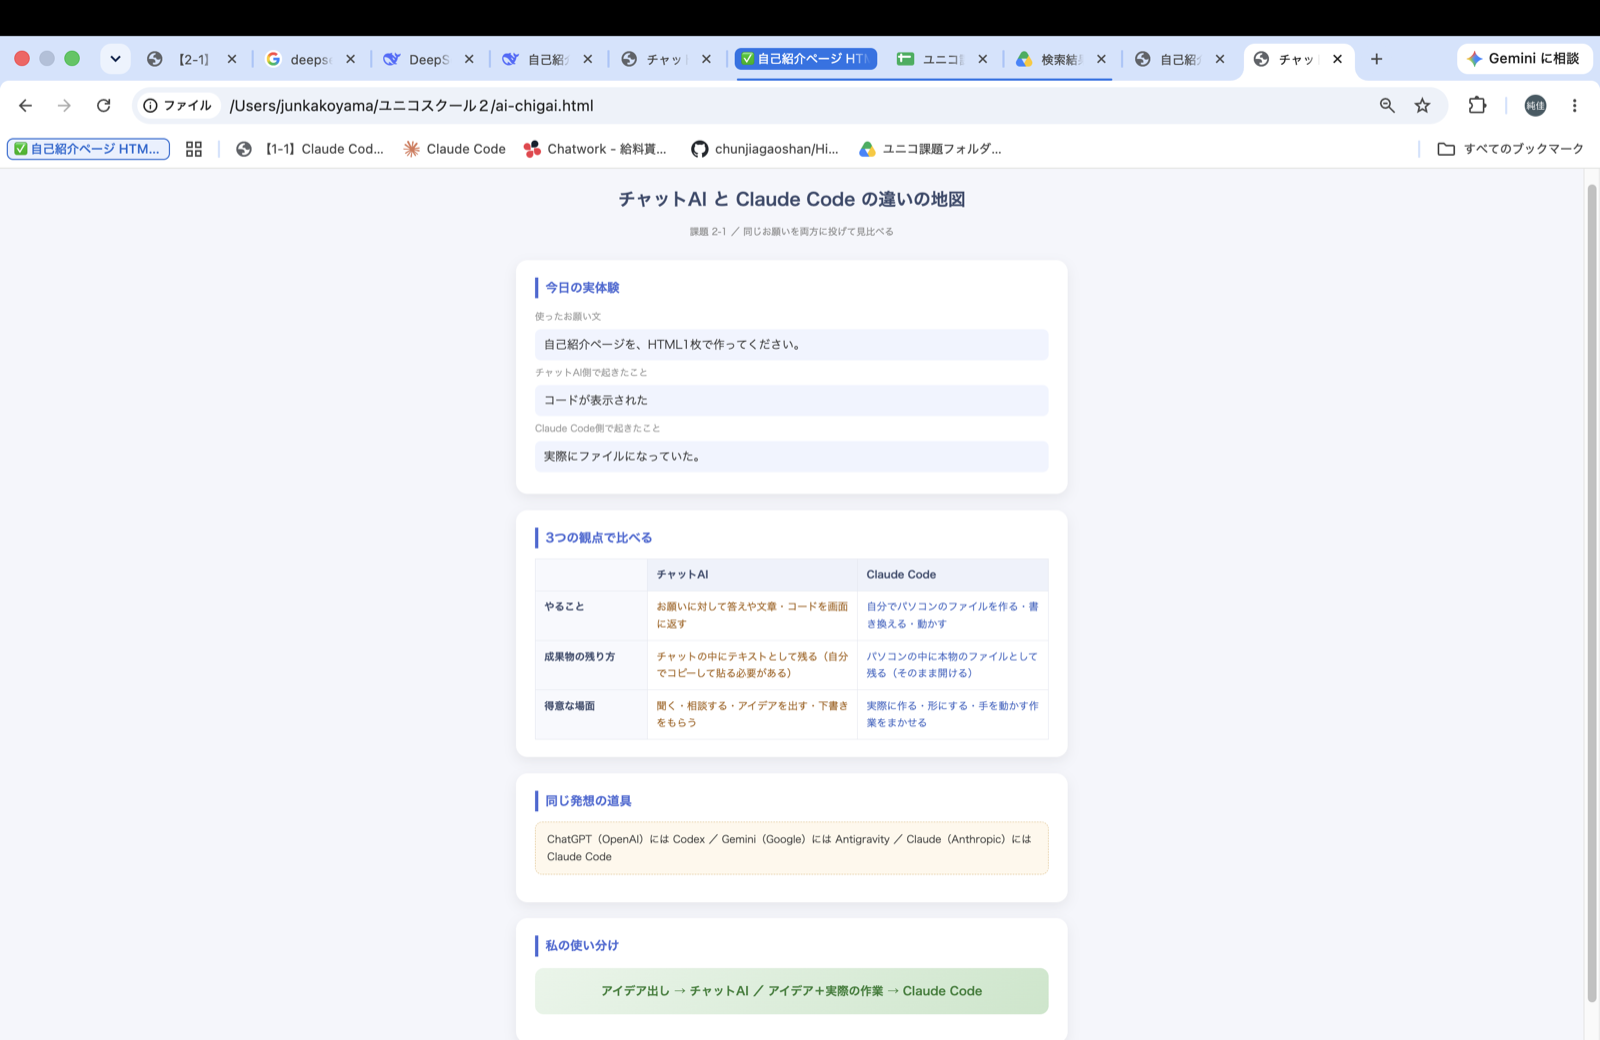Click the 同じ発想の道具 heading

pos(588,801)
